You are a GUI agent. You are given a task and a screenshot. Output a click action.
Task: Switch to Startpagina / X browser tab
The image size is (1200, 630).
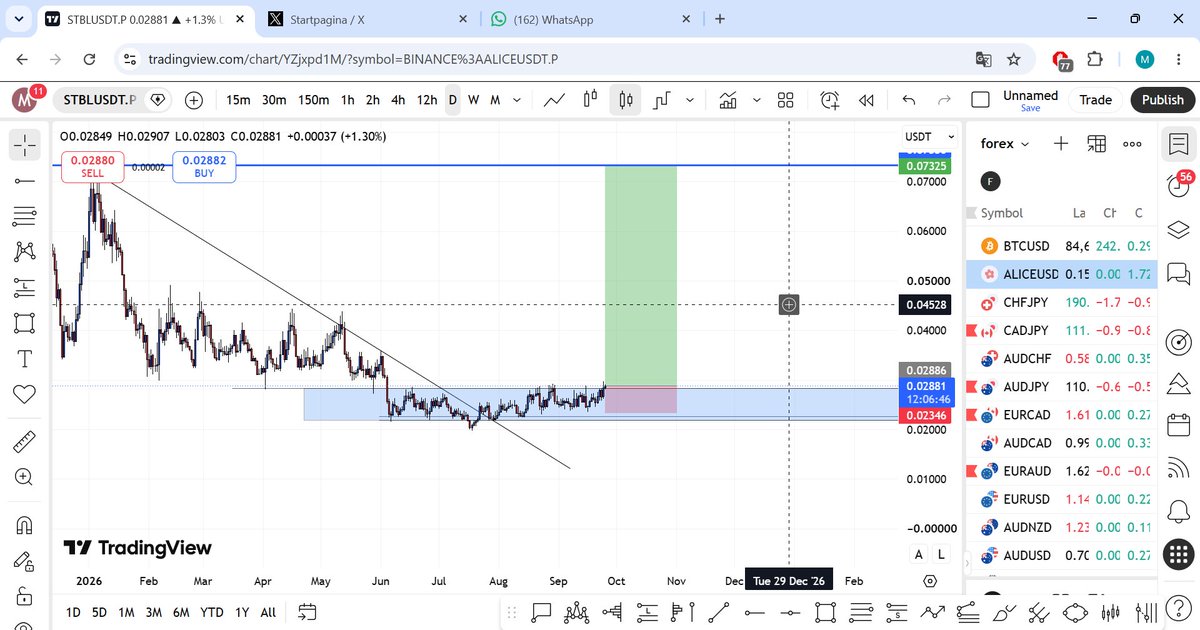pyautogui.click(x=369, y=19)
